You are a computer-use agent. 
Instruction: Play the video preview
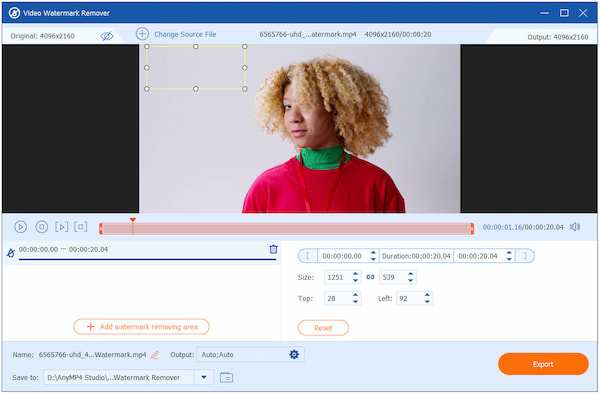20,227
